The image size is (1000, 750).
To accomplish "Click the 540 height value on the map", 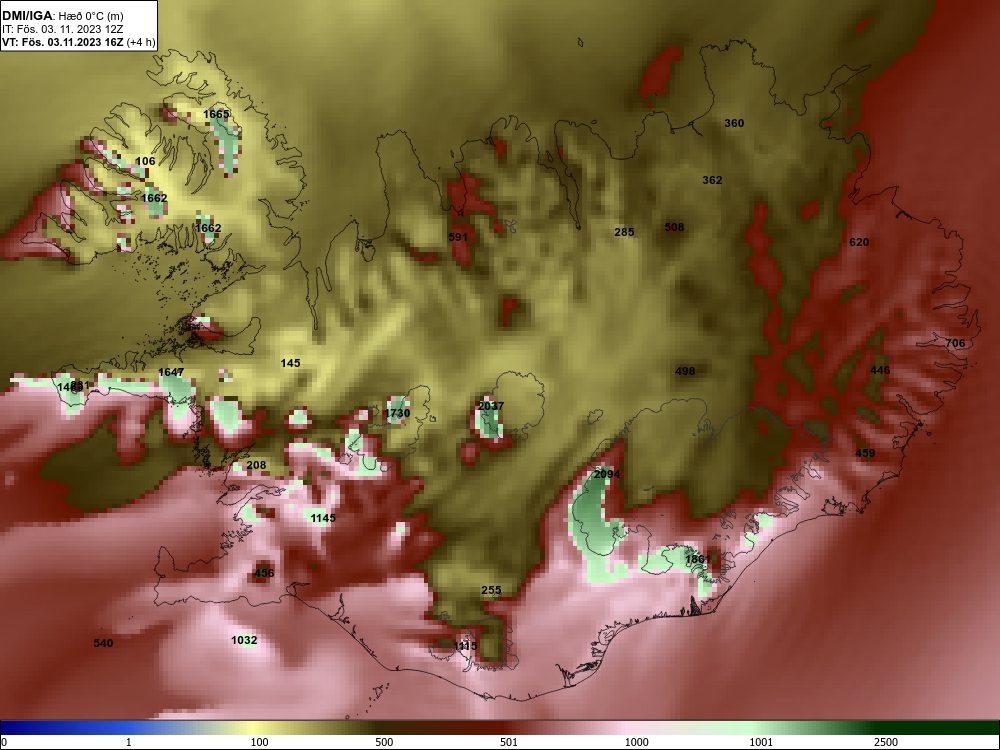I will [x=103, y=643].
